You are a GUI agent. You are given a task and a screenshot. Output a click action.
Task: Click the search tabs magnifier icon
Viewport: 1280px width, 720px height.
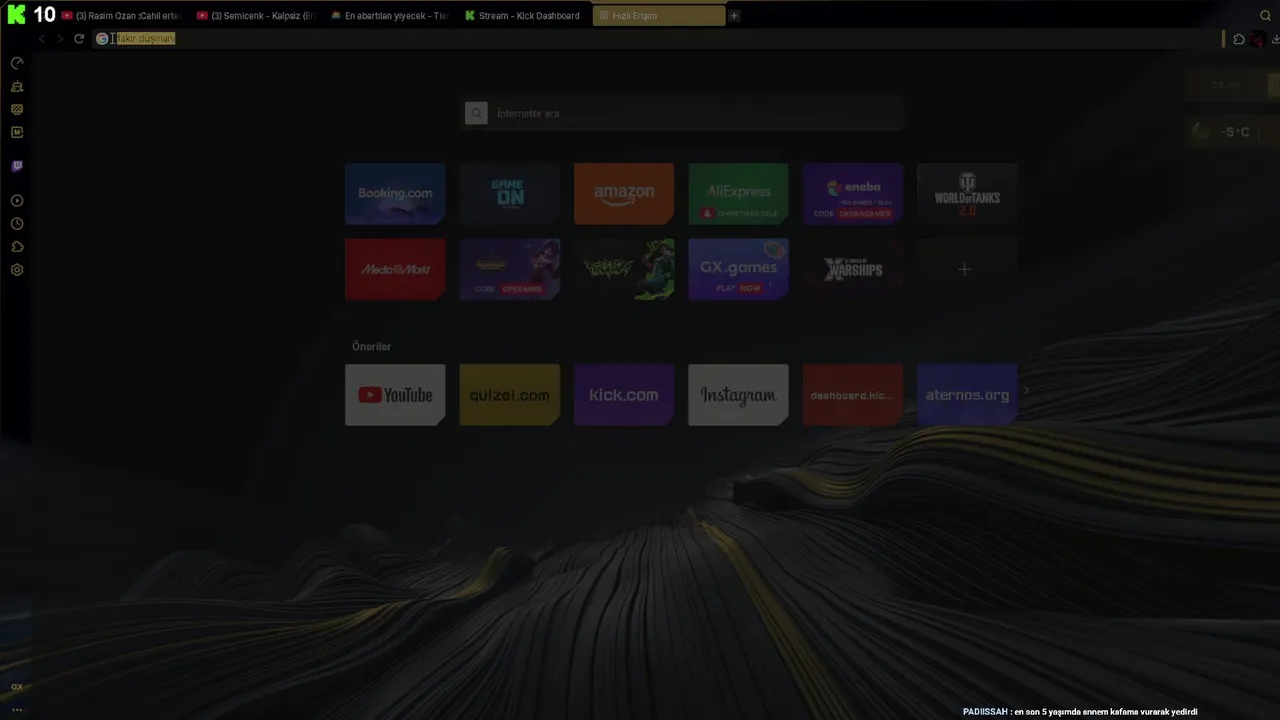(x=1266, y=16)
